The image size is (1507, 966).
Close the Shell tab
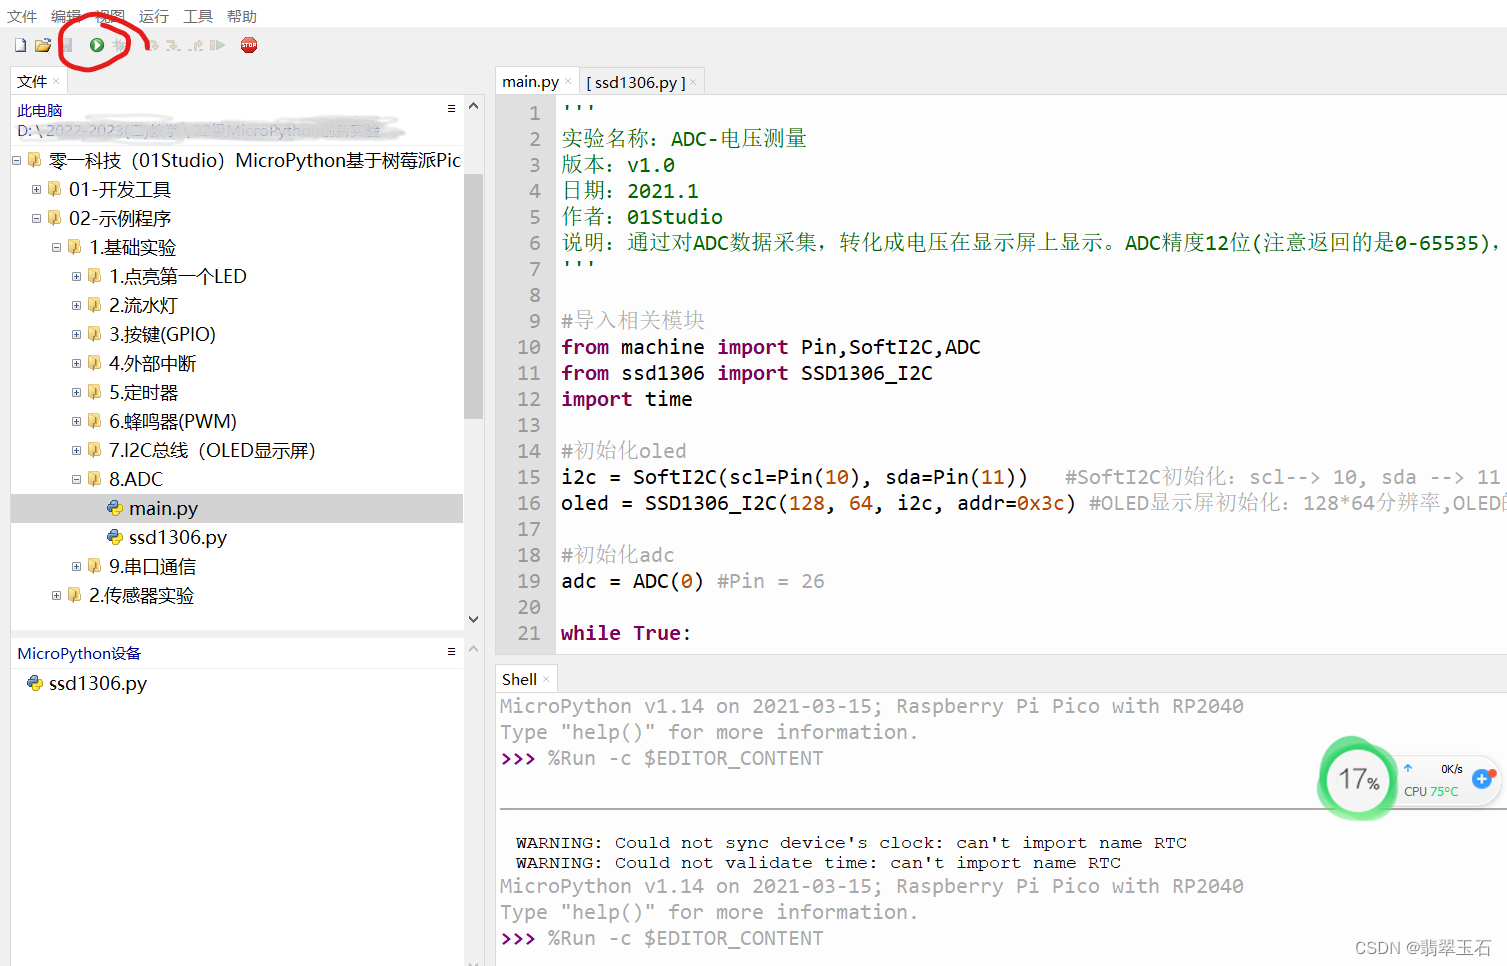tap(546, 678)
